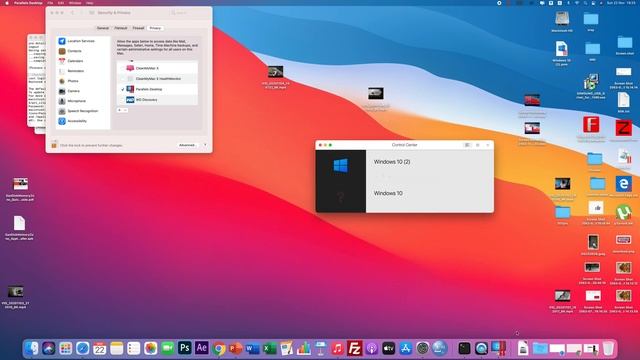Open App Store from the Dock
Viewport: 640px width, 360px height.
[x=406, y=348]
